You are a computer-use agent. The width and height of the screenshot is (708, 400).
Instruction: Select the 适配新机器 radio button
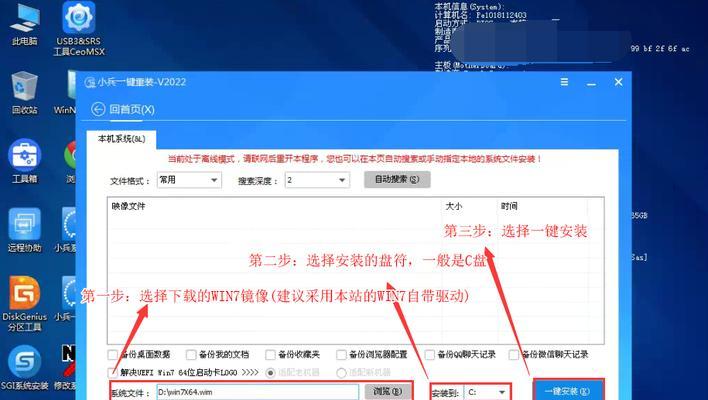click(x=341, y=372)
